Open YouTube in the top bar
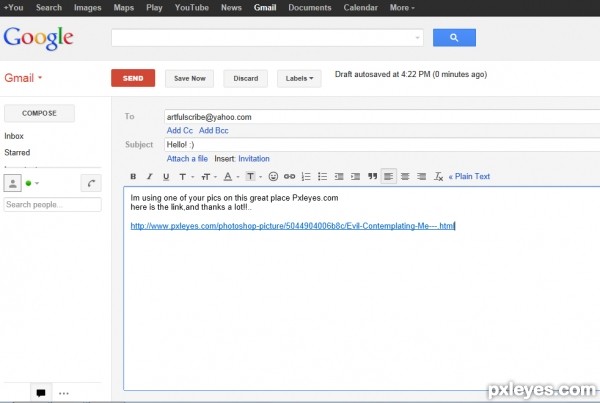This screenshot has width=600, height=403. tap(192, 8)
